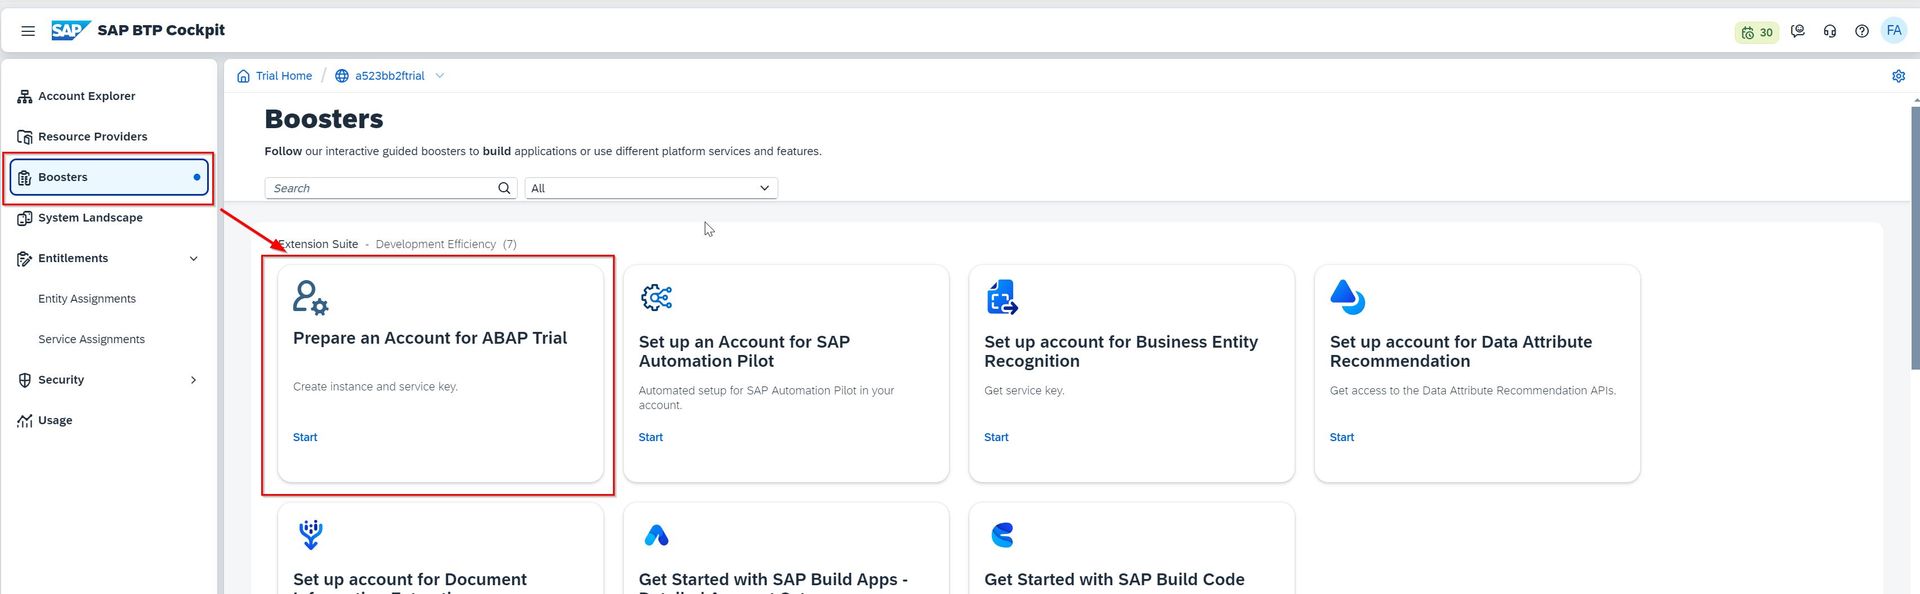Click the vertical page scrollbar
Screen dimensions: 1920x594
[1915, 238]
